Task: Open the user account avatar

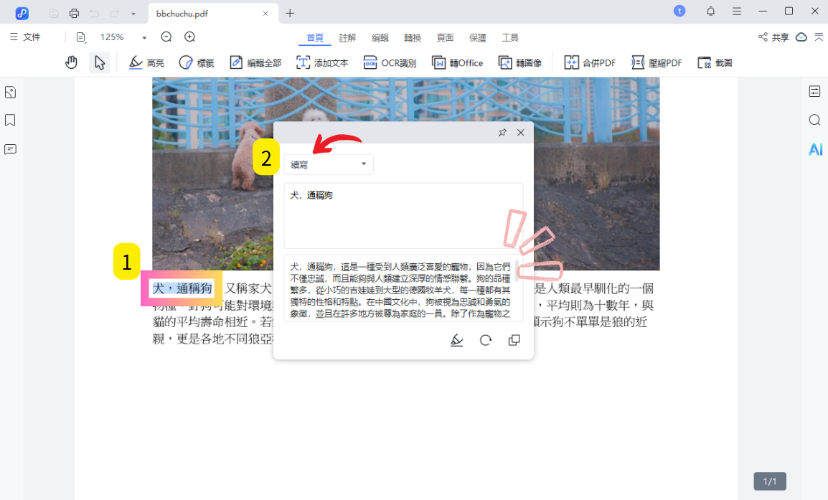Action: pyautogui.click(x=680, y=11)
